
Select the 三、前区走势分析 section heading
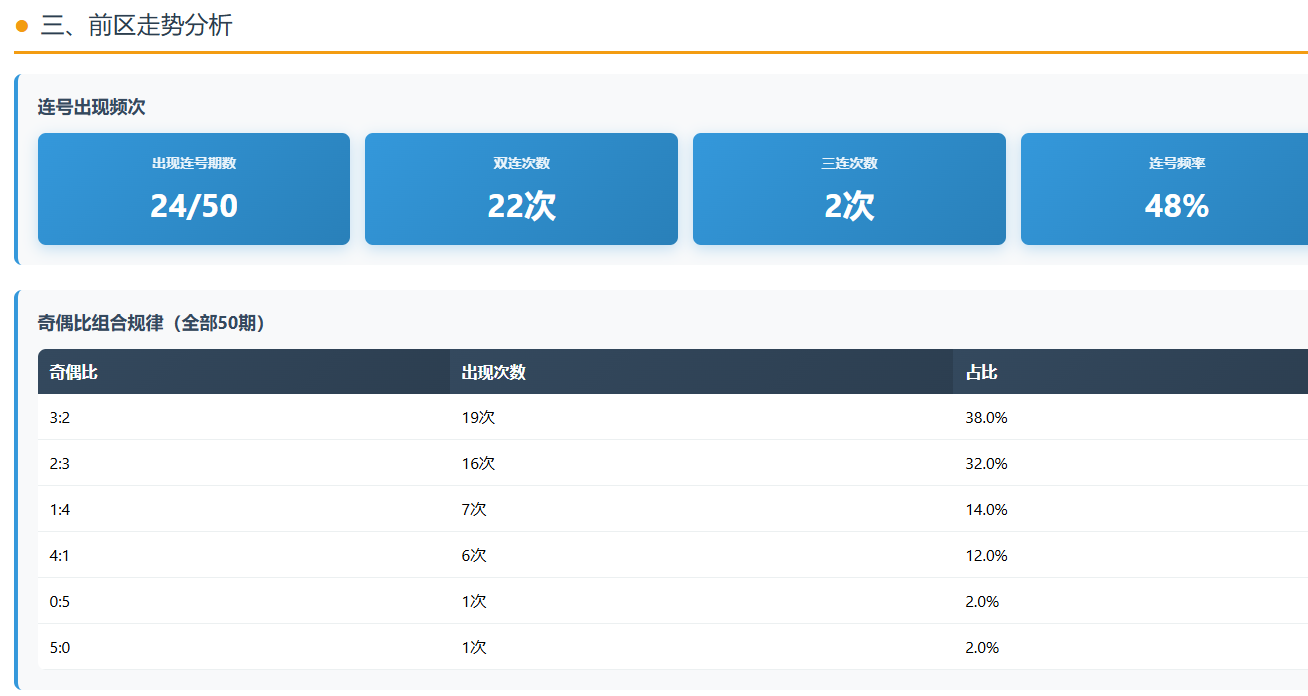coord(136,26)
